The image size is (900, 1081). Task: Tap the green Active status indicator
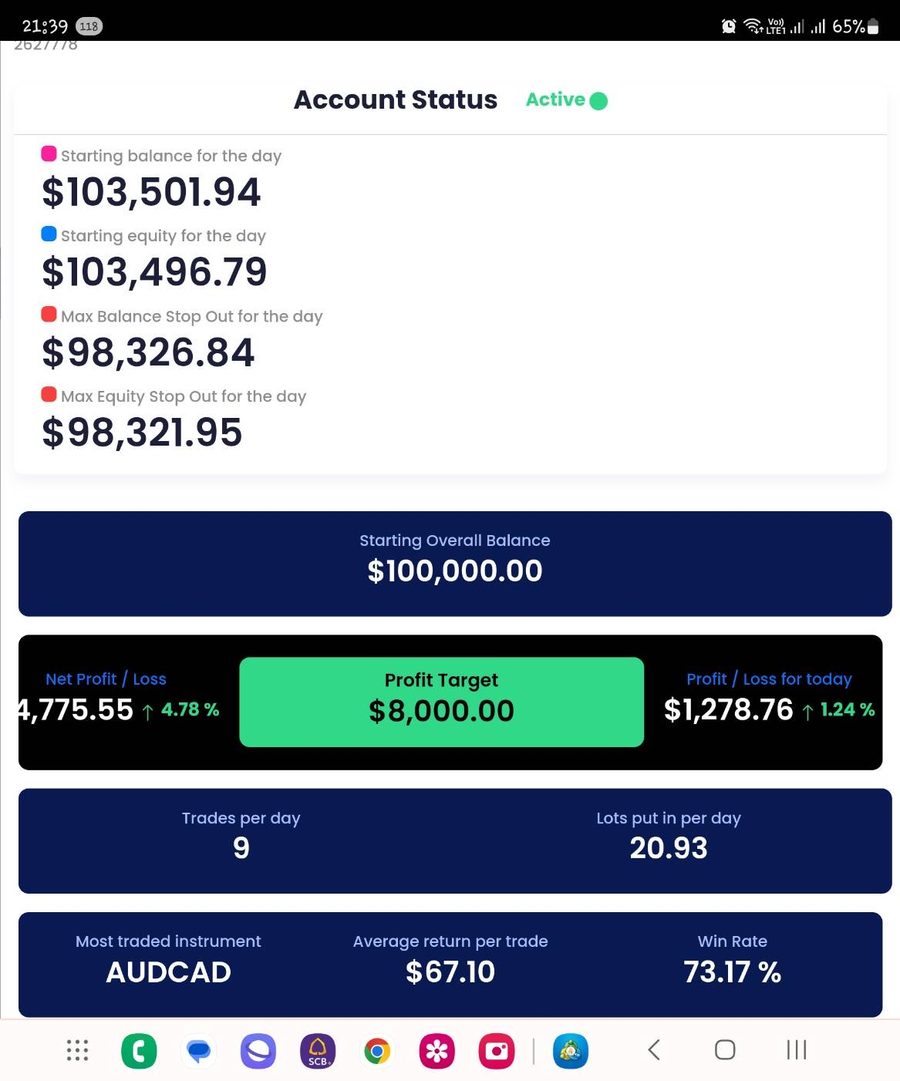tap(566, 100)
